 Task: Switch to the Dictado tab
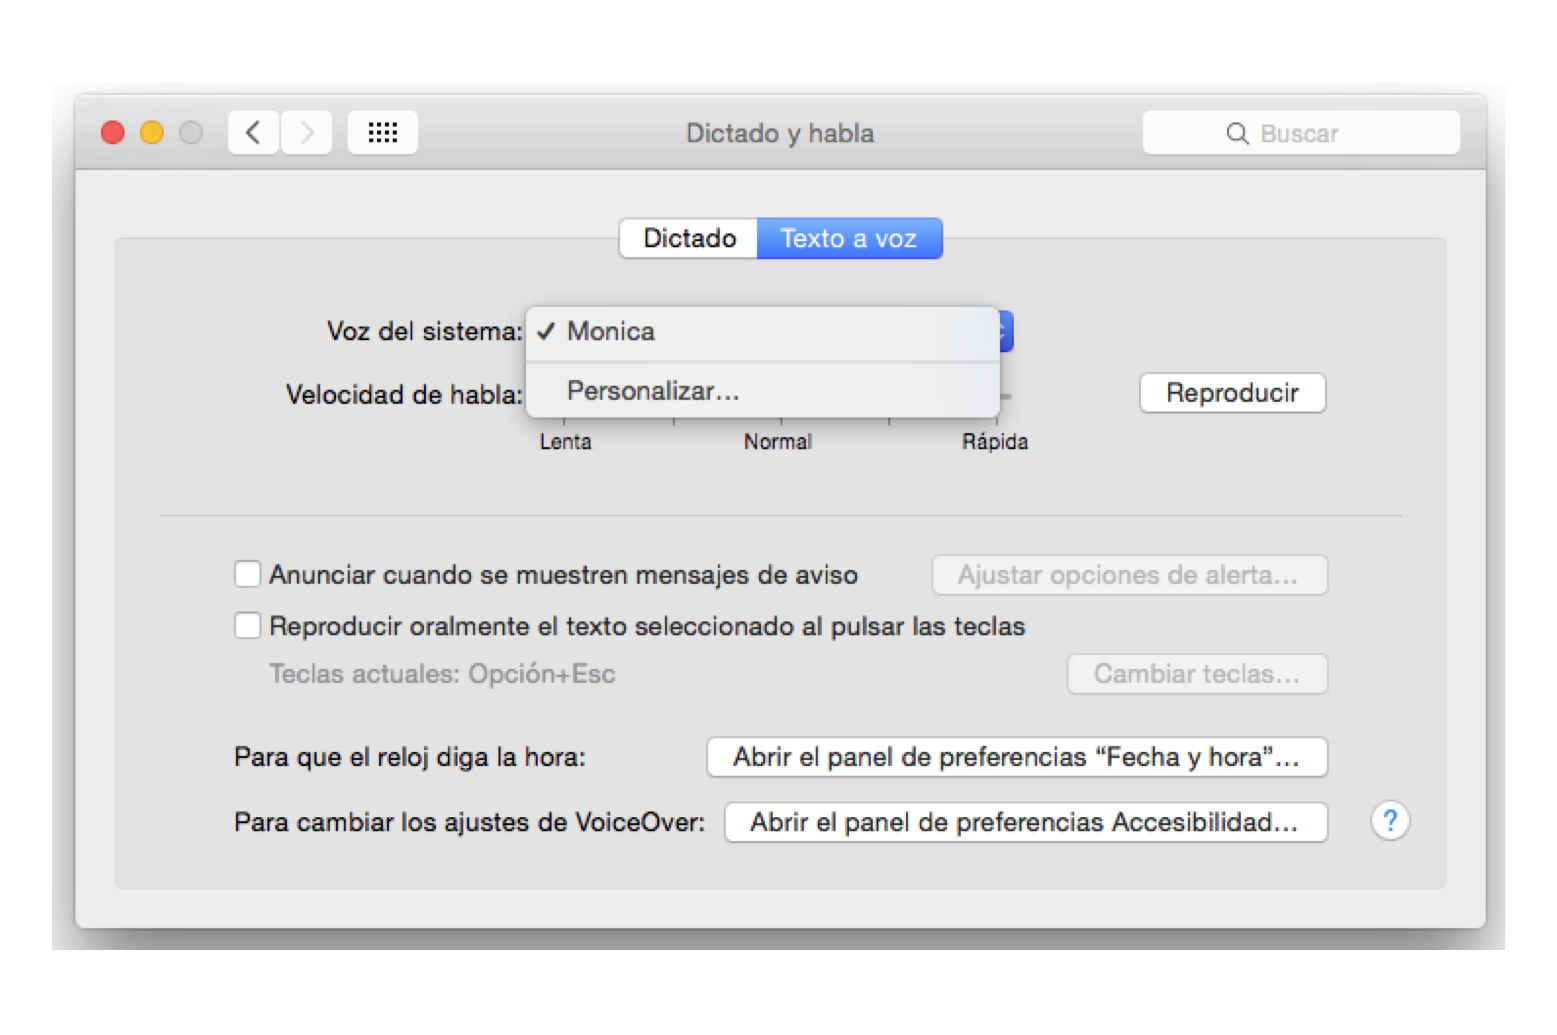[x=689, y=239]
